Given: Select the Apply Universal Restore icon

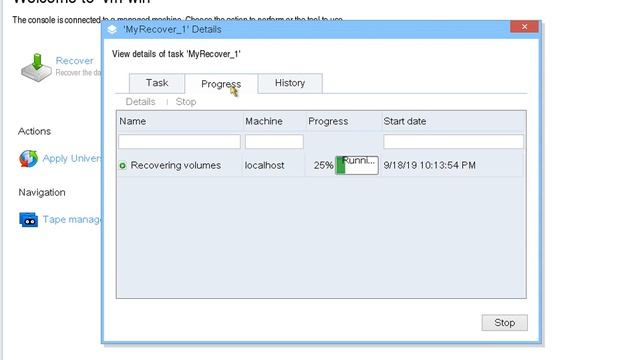Looking at the screenshot, I should 28,158.
